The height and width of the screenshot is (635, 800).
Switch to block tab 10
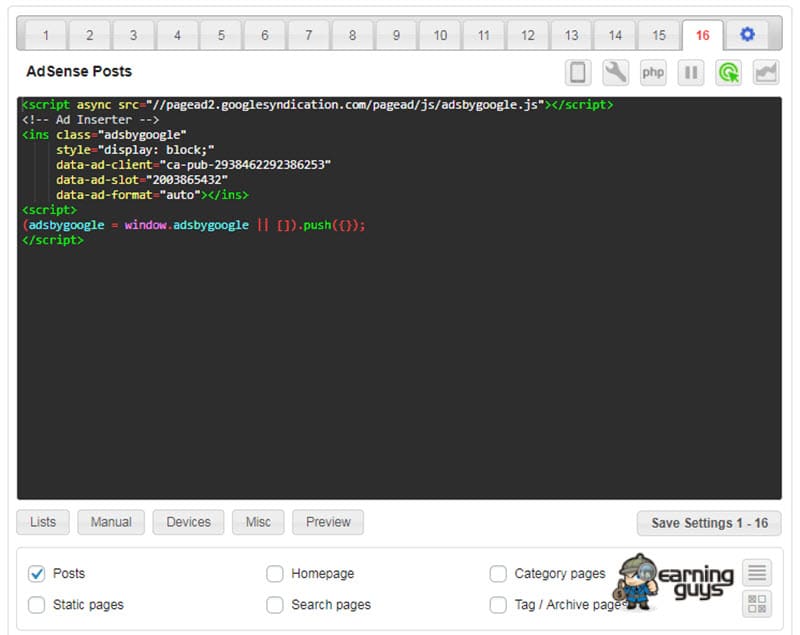point(440,35)
